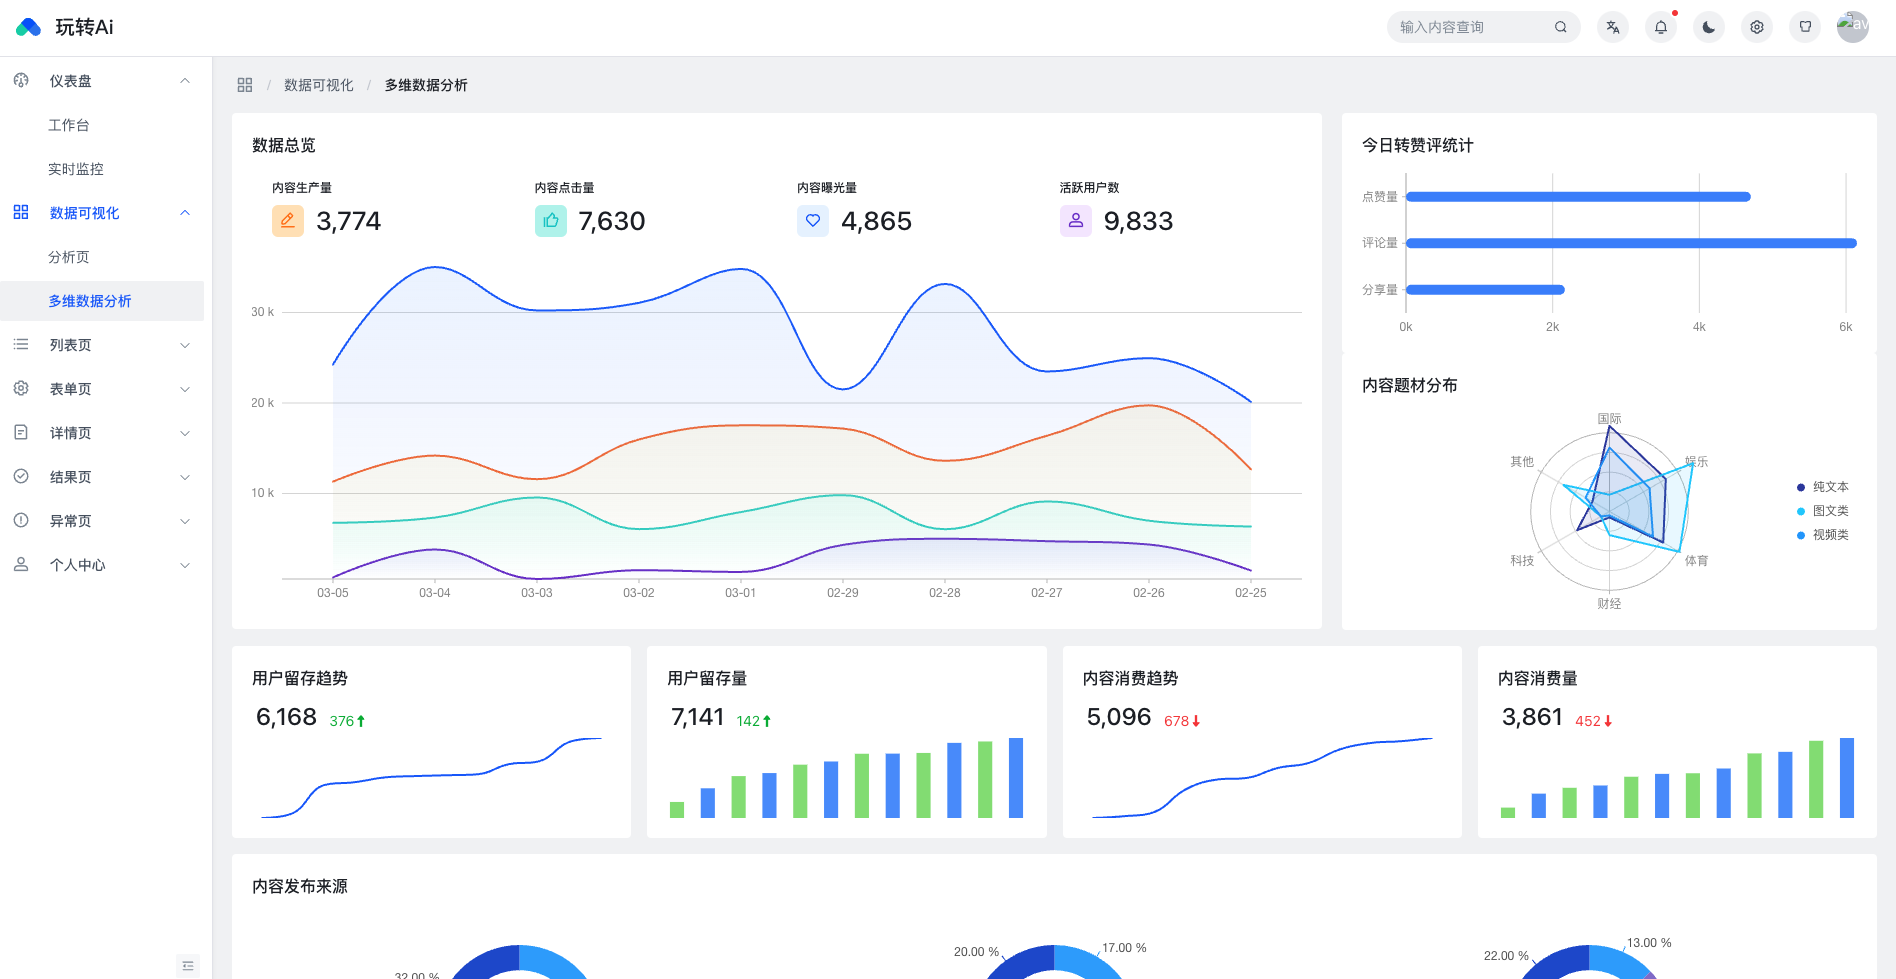The width and height of the screenshot is (1896, 979).
Task: Click the 数据可视化 grid icon in sidebar
Action: (21, 212)
